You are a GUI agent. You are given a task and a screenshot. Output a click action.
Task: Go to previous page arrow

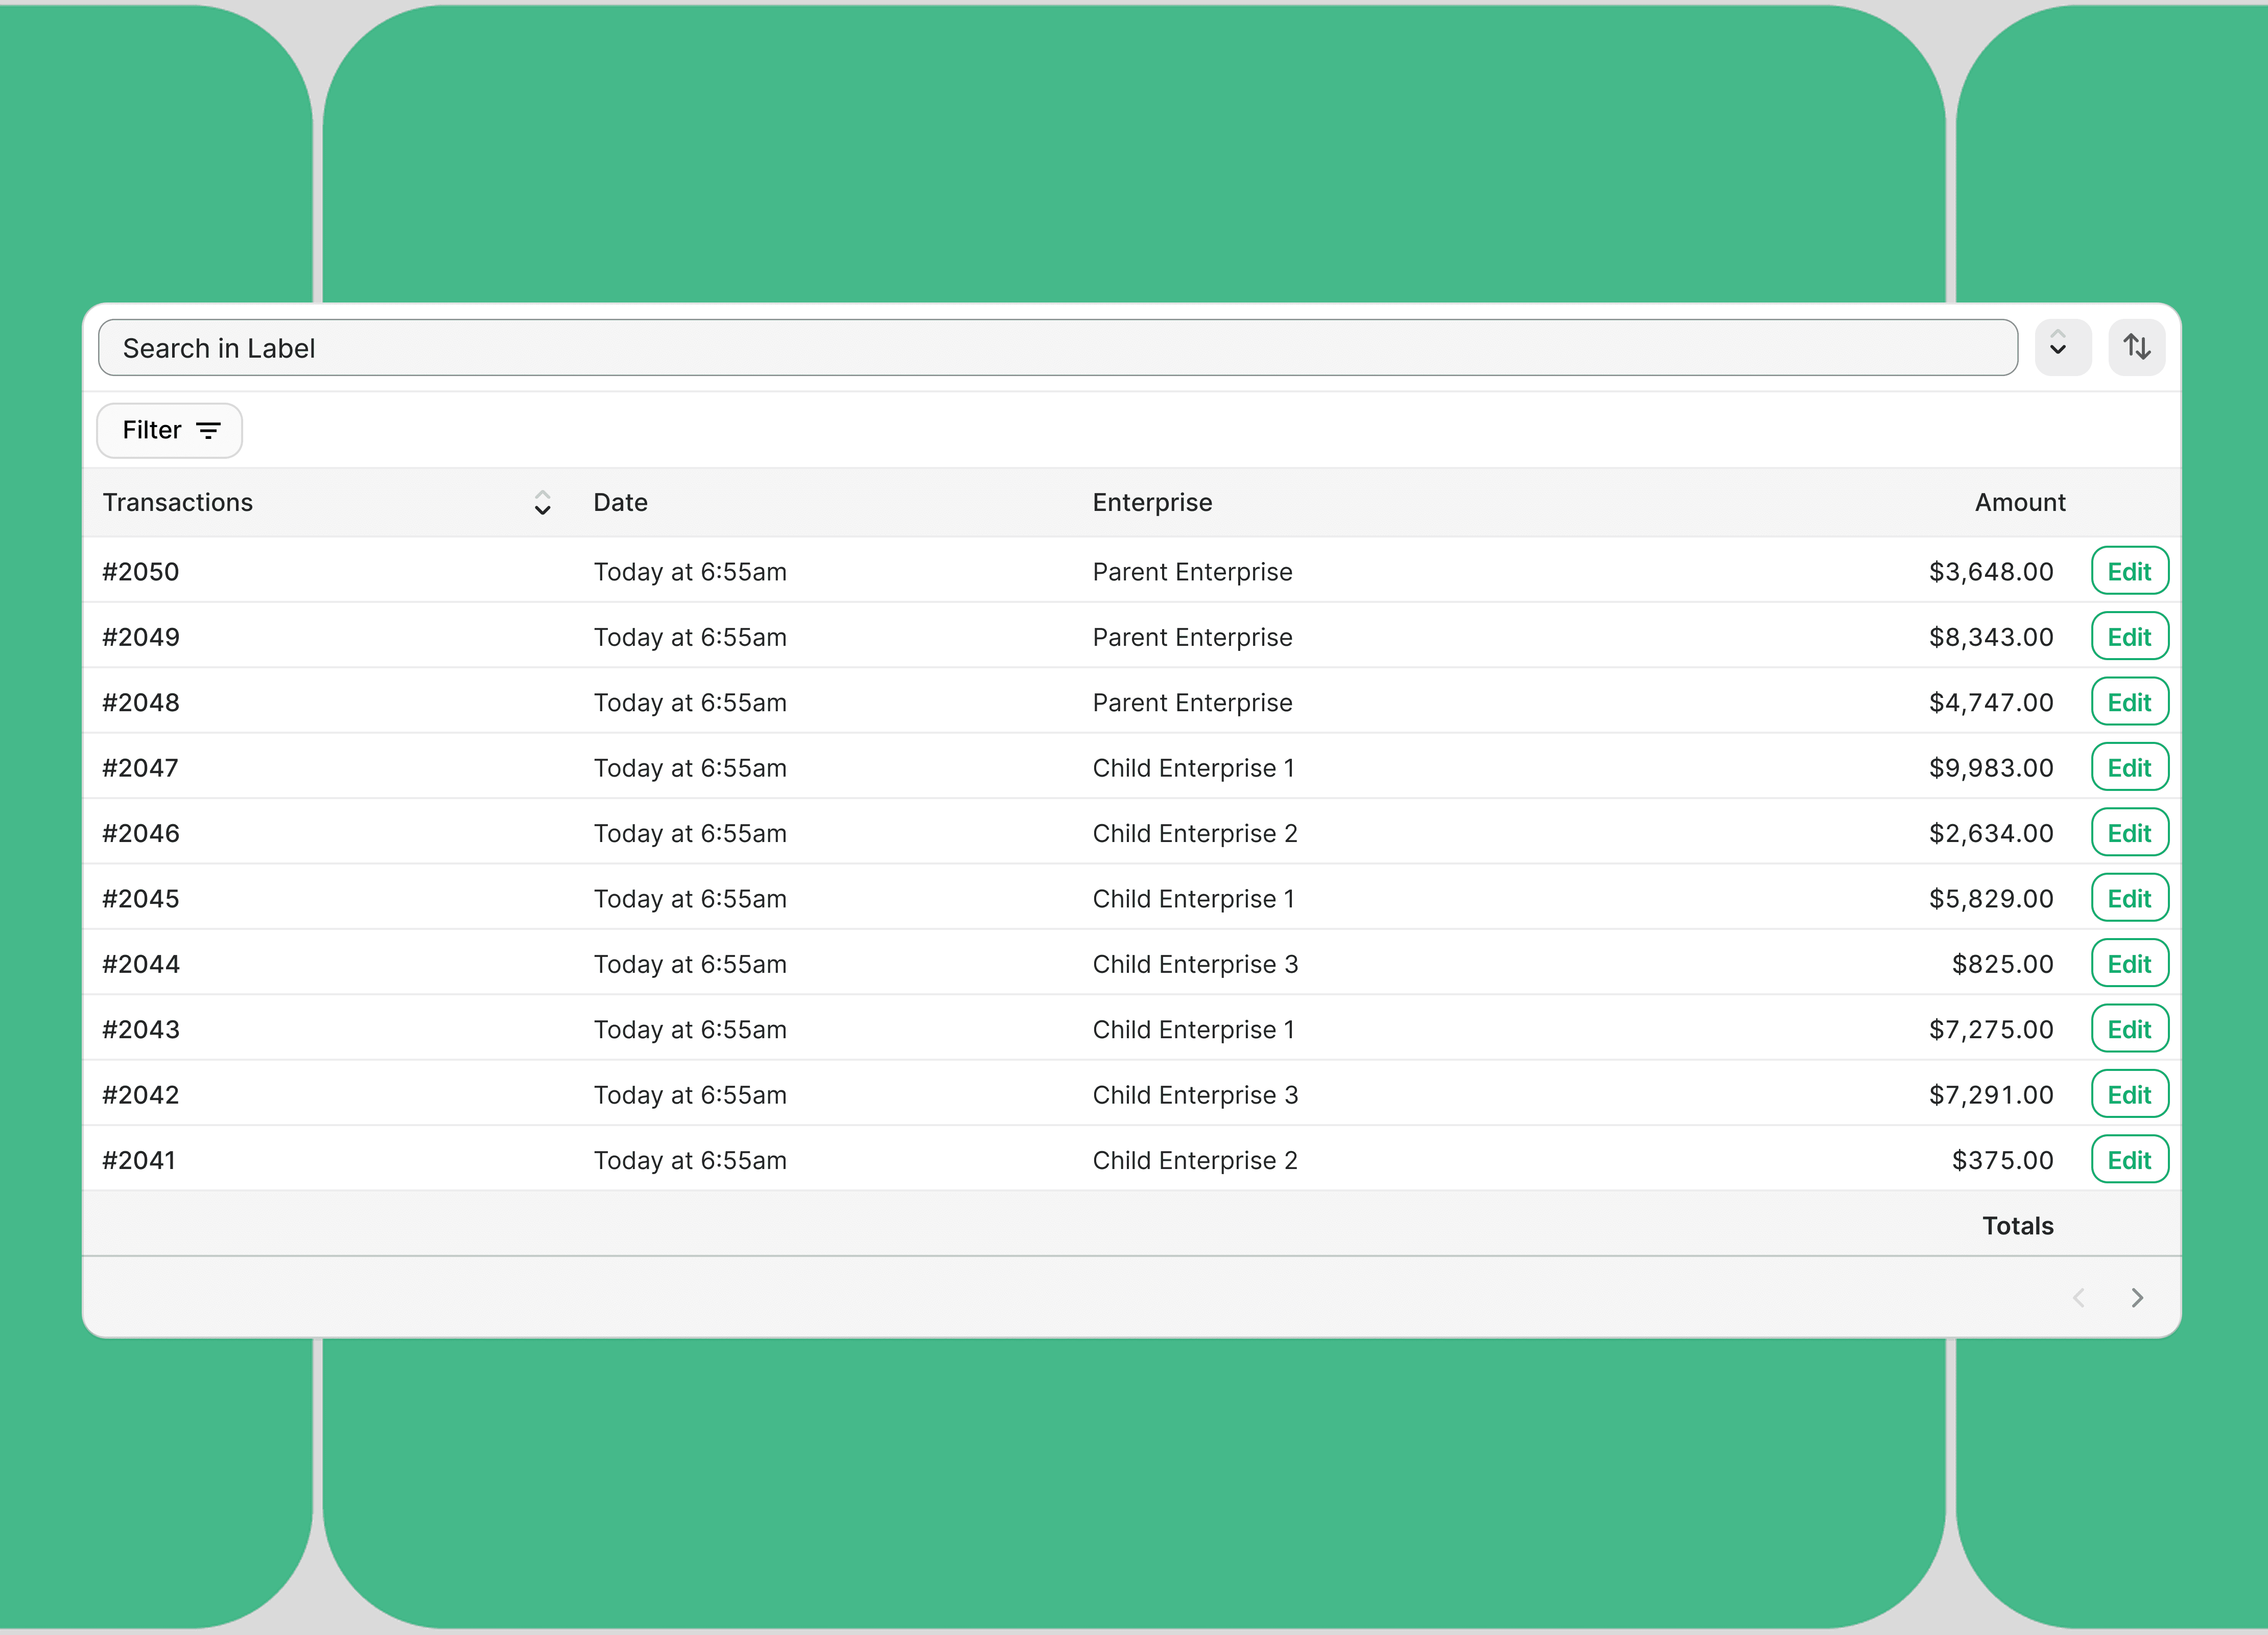point(2079,1298)
